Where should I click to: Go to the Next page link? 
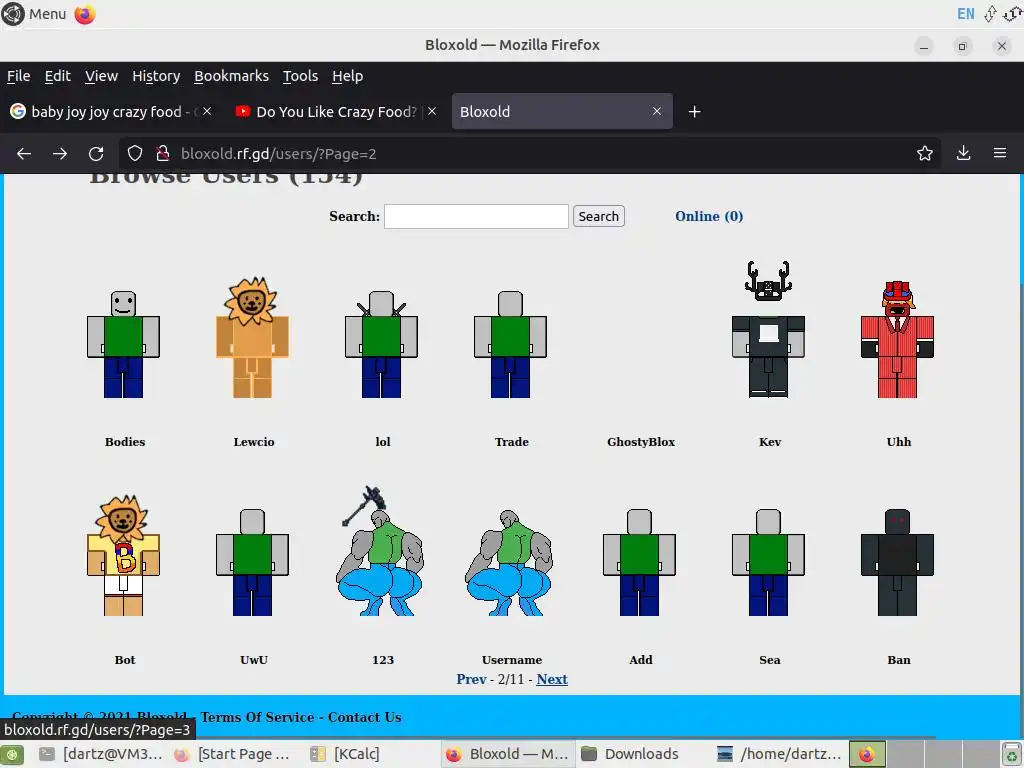(x=552, y=679)
